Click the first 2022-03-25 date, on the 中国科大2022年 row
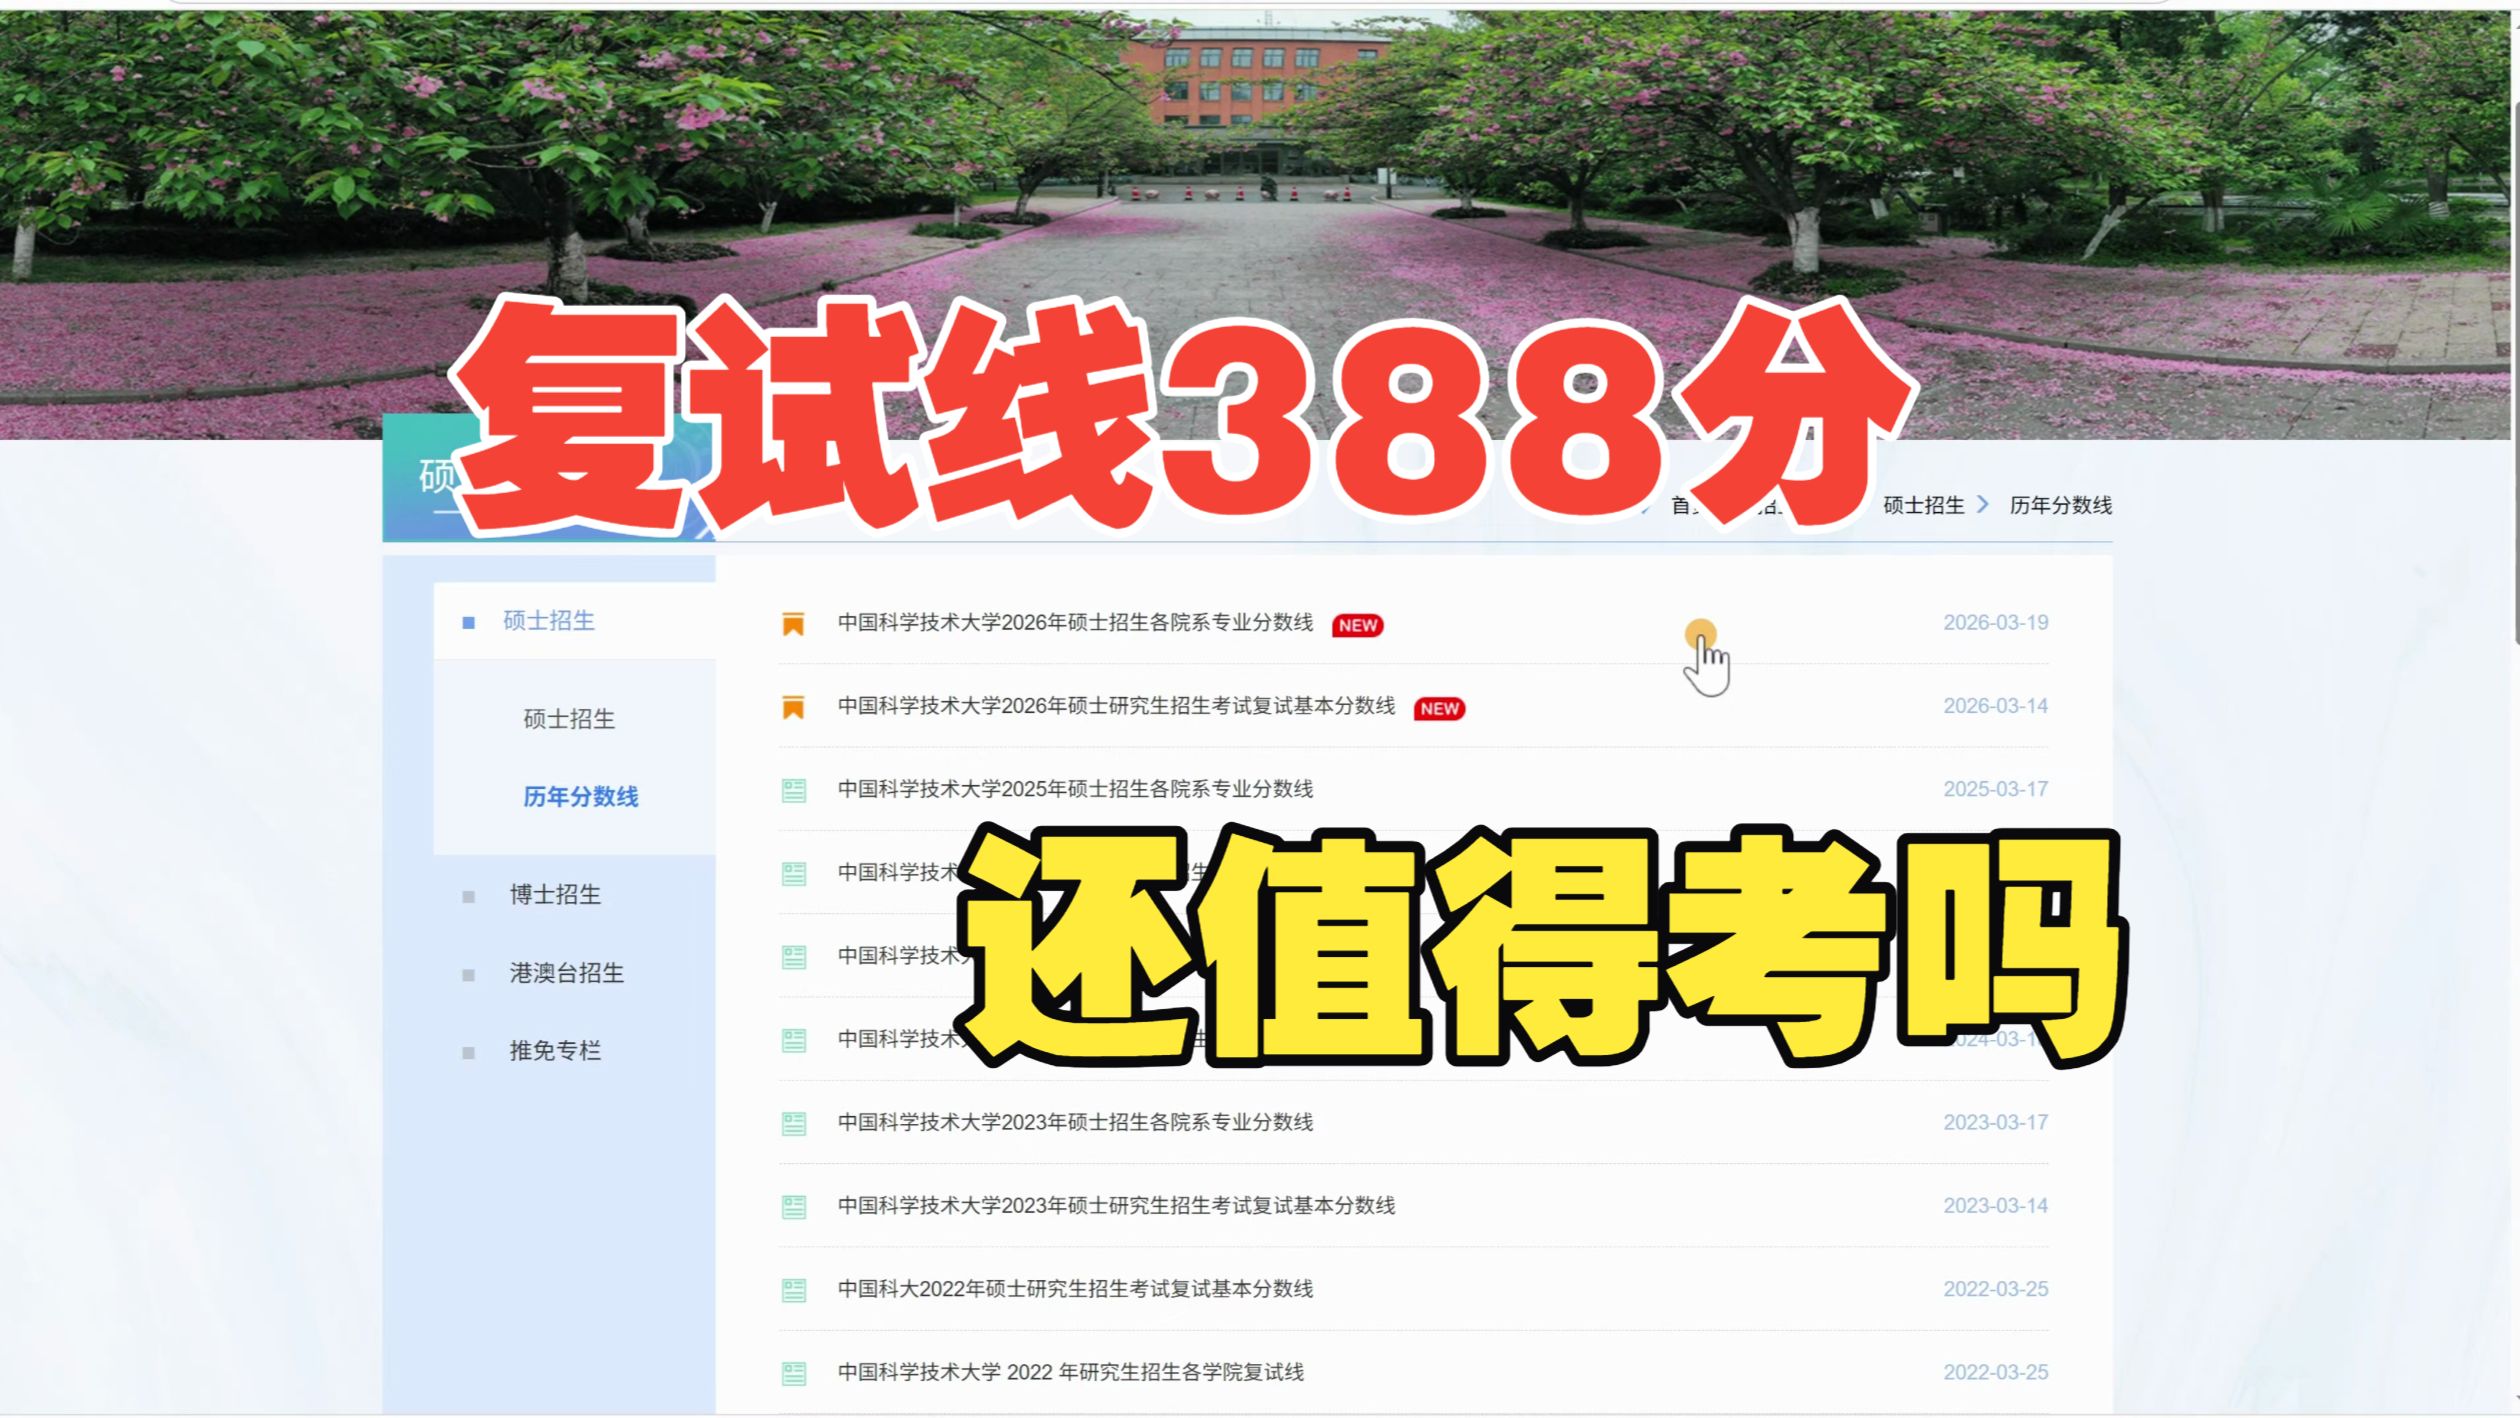The height and width of the screenshot is (1418, 2520). [1995, 1289]
